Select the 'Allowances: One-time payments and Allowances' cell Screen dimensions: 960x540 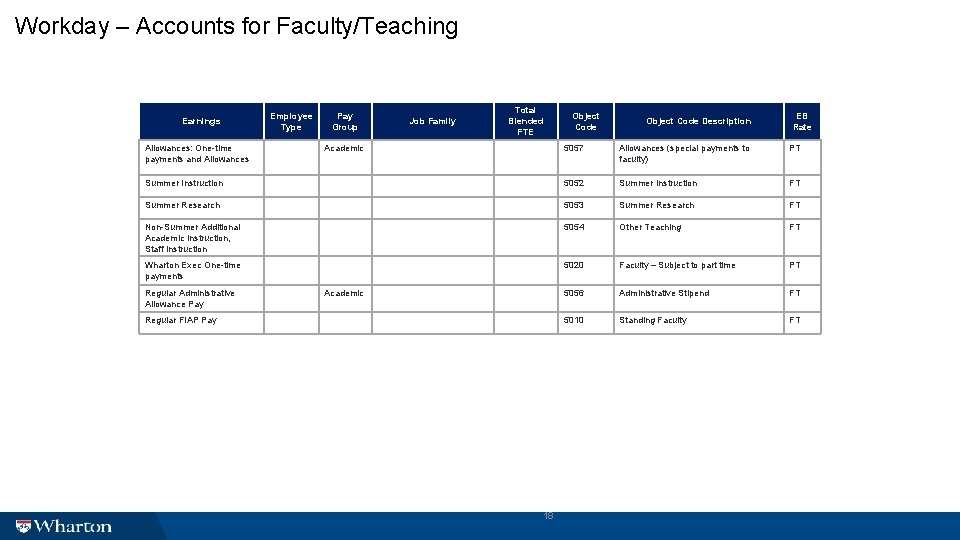[x=201, y=157]
